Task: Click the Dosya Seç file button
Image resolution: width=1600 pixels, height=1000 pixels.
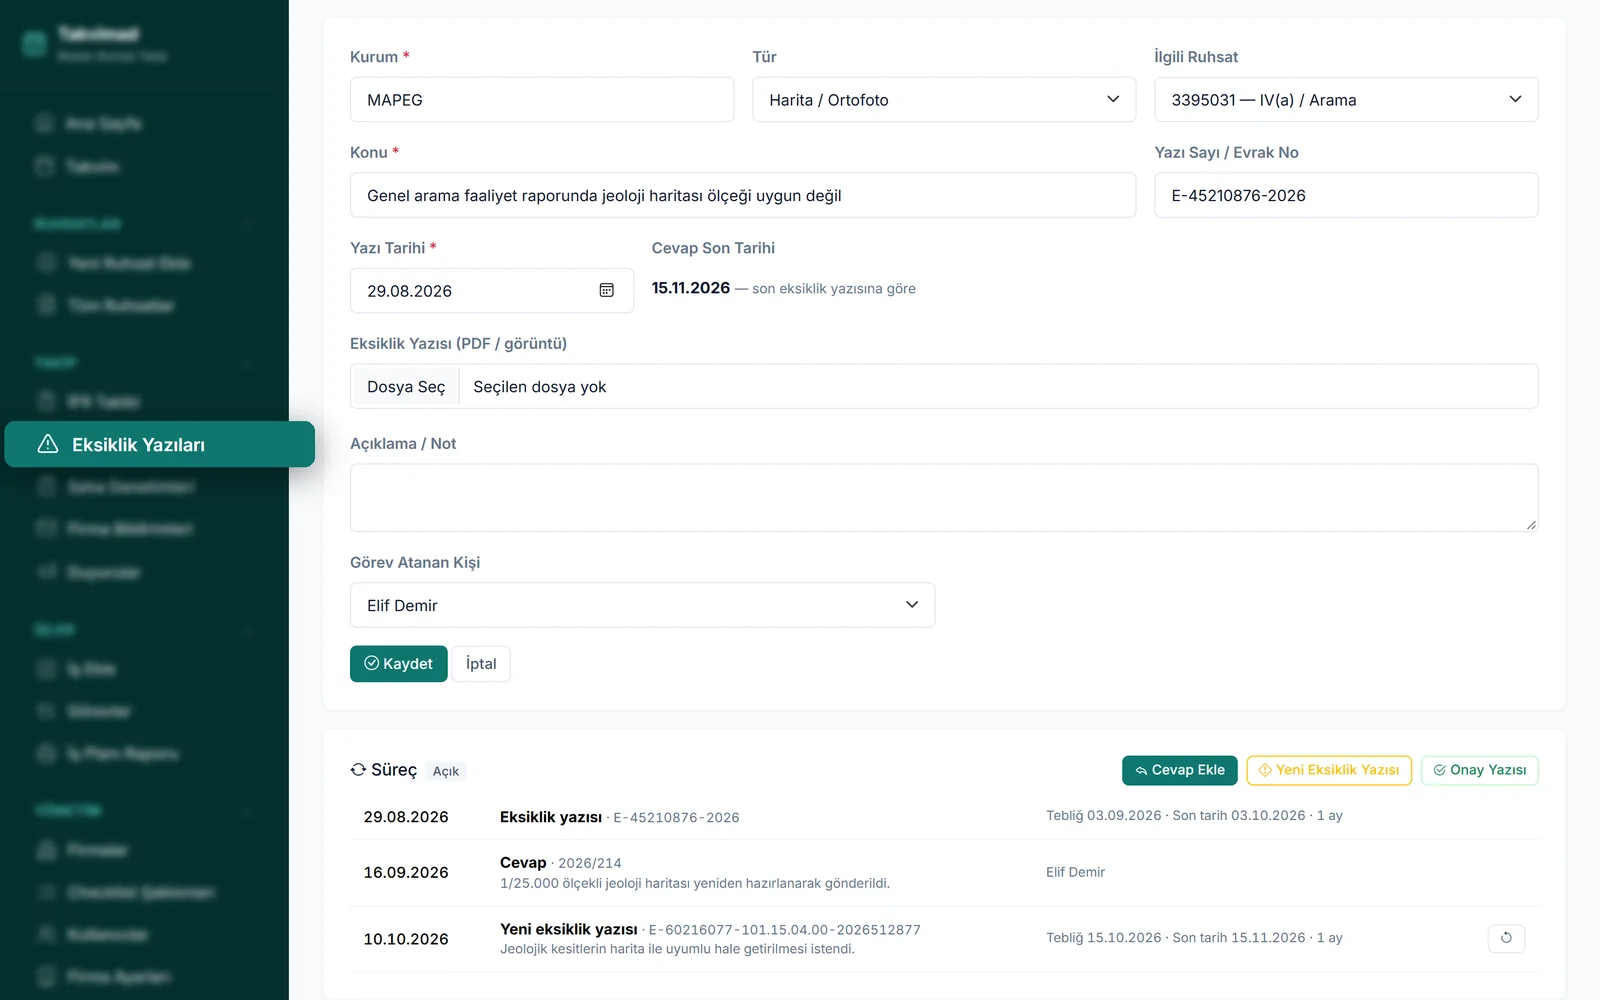Action: click(x=405, y=387)
